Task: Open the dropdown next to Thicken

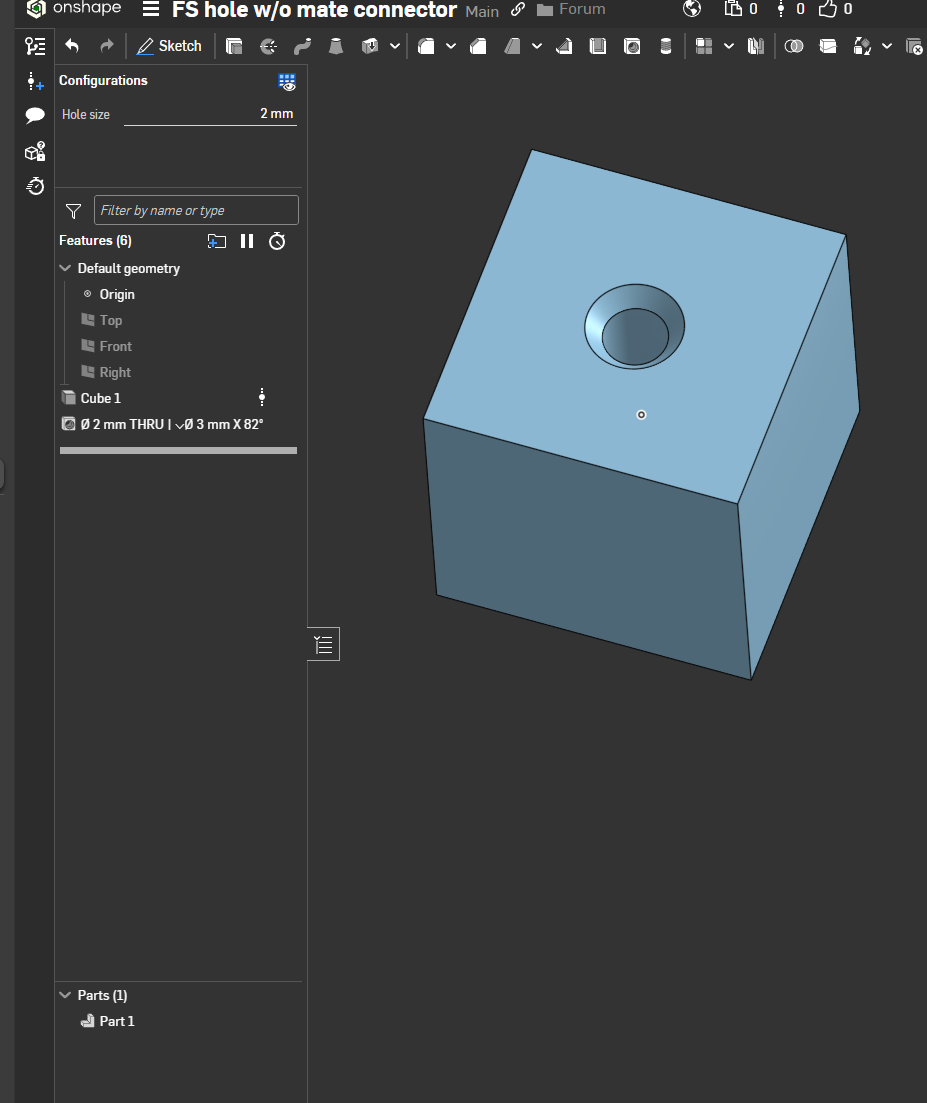Action: tap(395, 46)
